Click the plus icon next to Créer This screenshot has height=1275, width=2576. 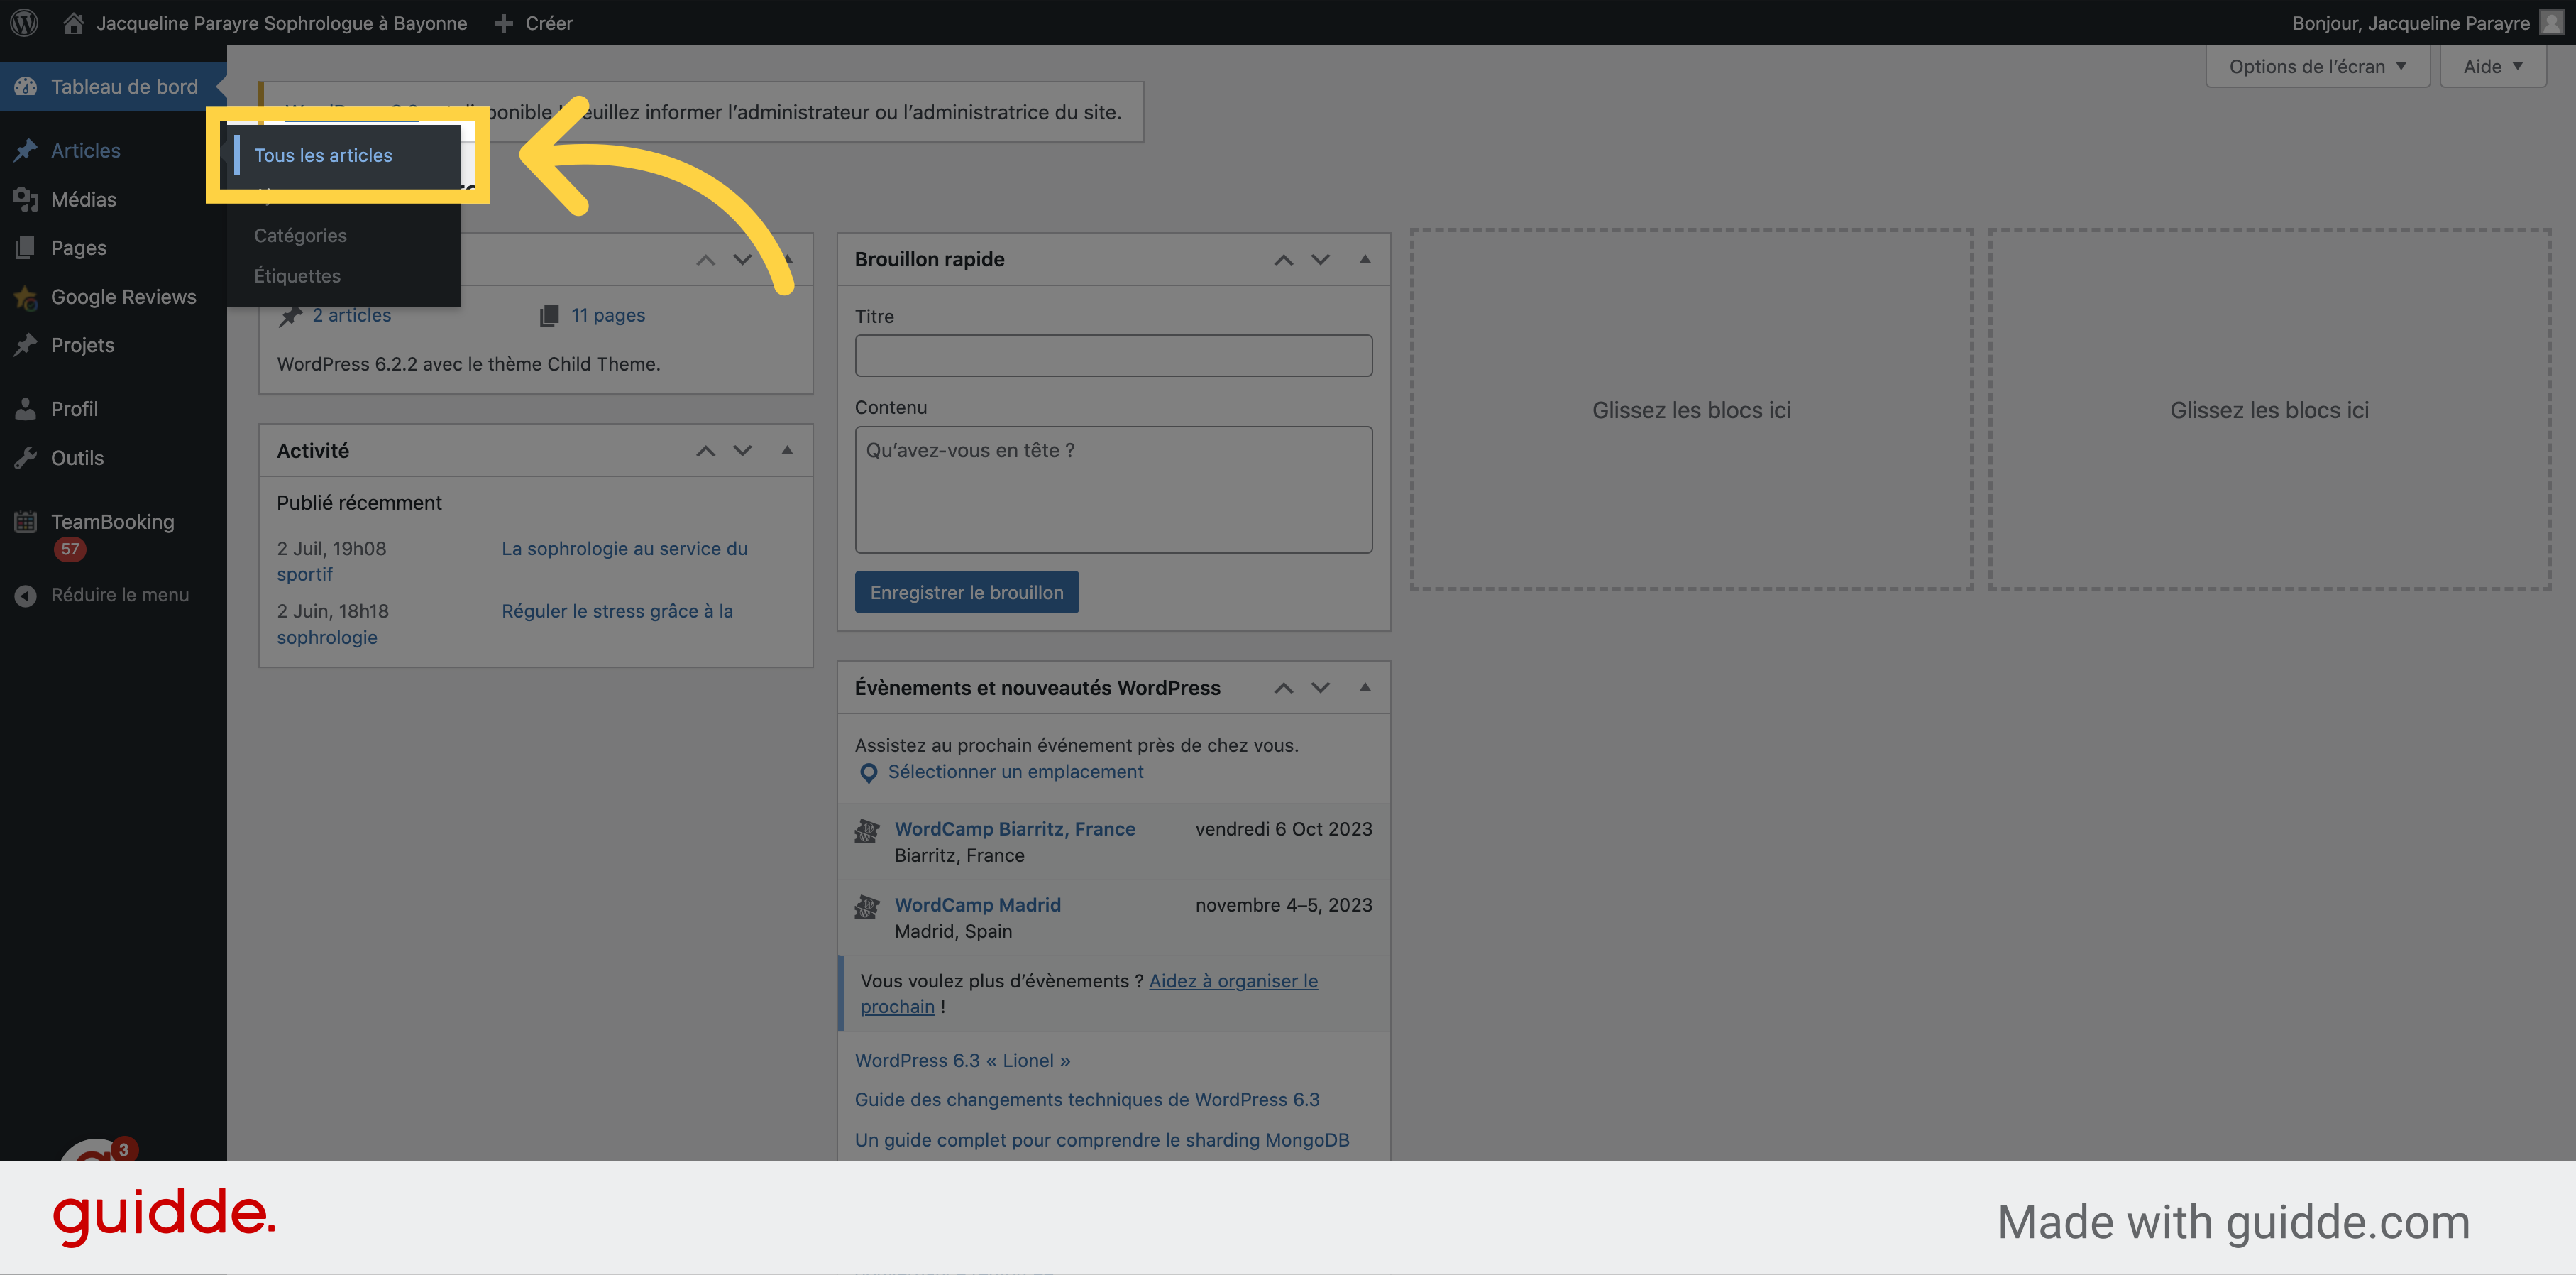[504, 22]
